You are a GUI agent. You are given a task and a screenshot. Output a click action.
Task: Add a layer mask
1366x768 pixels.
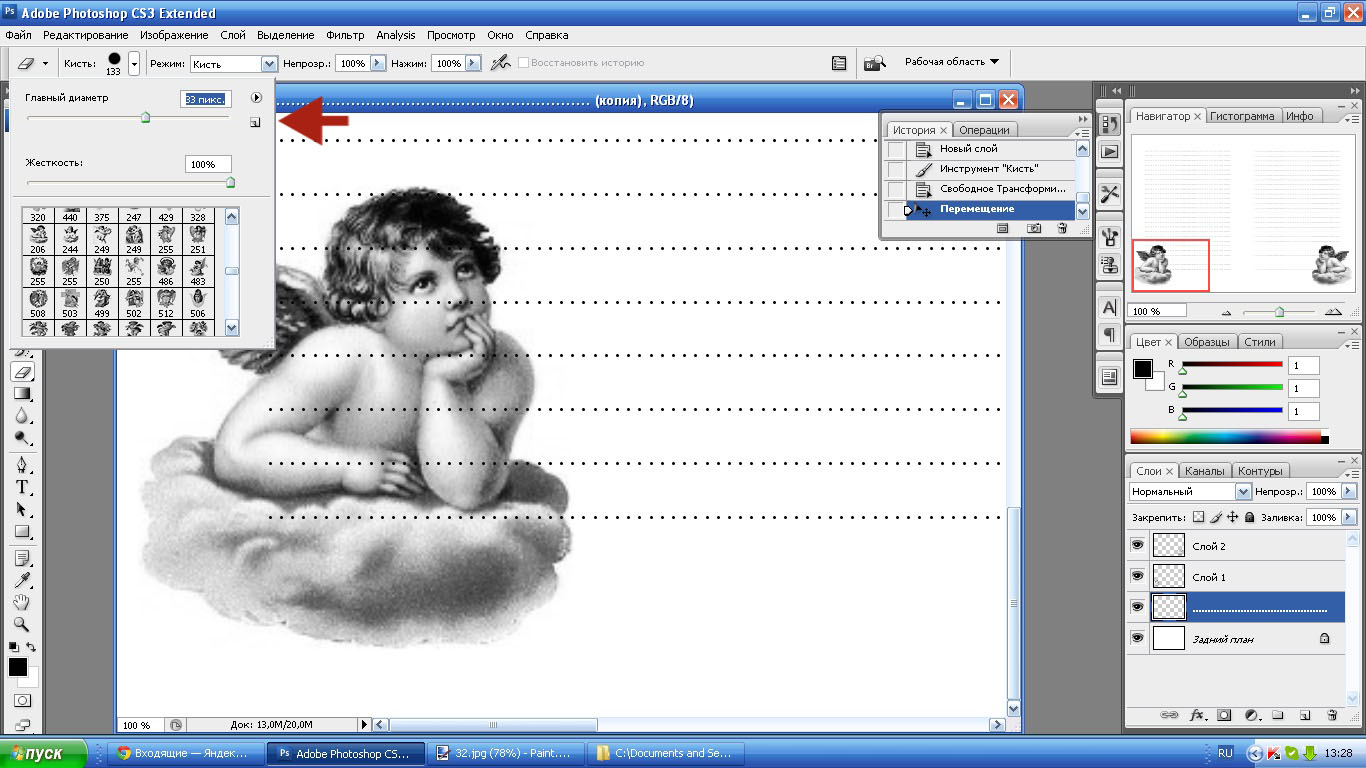(x=1224, y=715)
